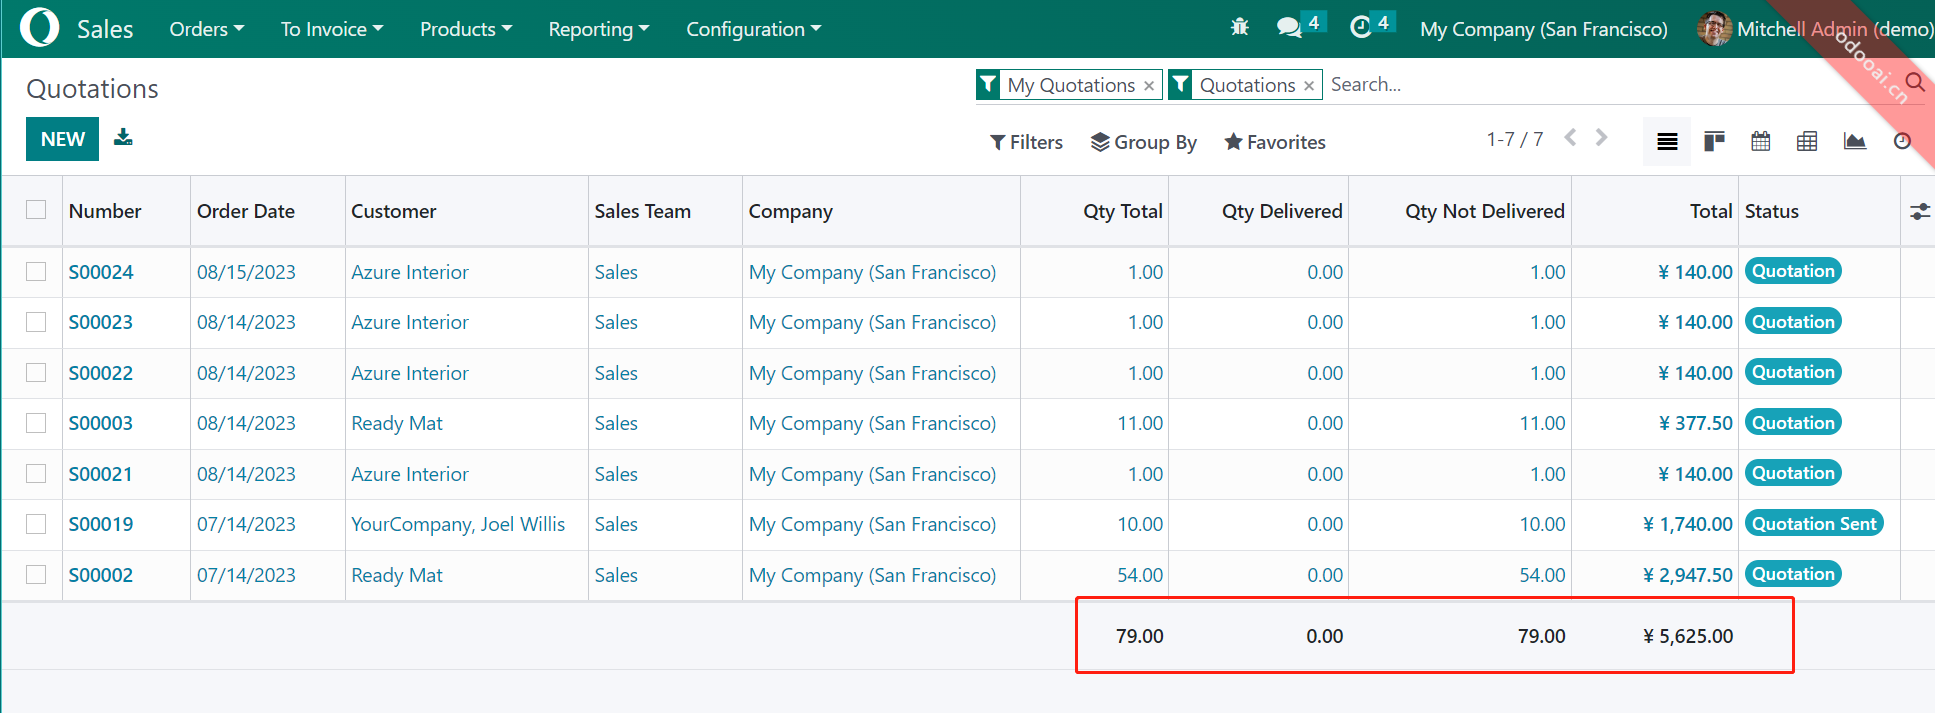
Task: Click the NEW button
Action: [62, 139]
